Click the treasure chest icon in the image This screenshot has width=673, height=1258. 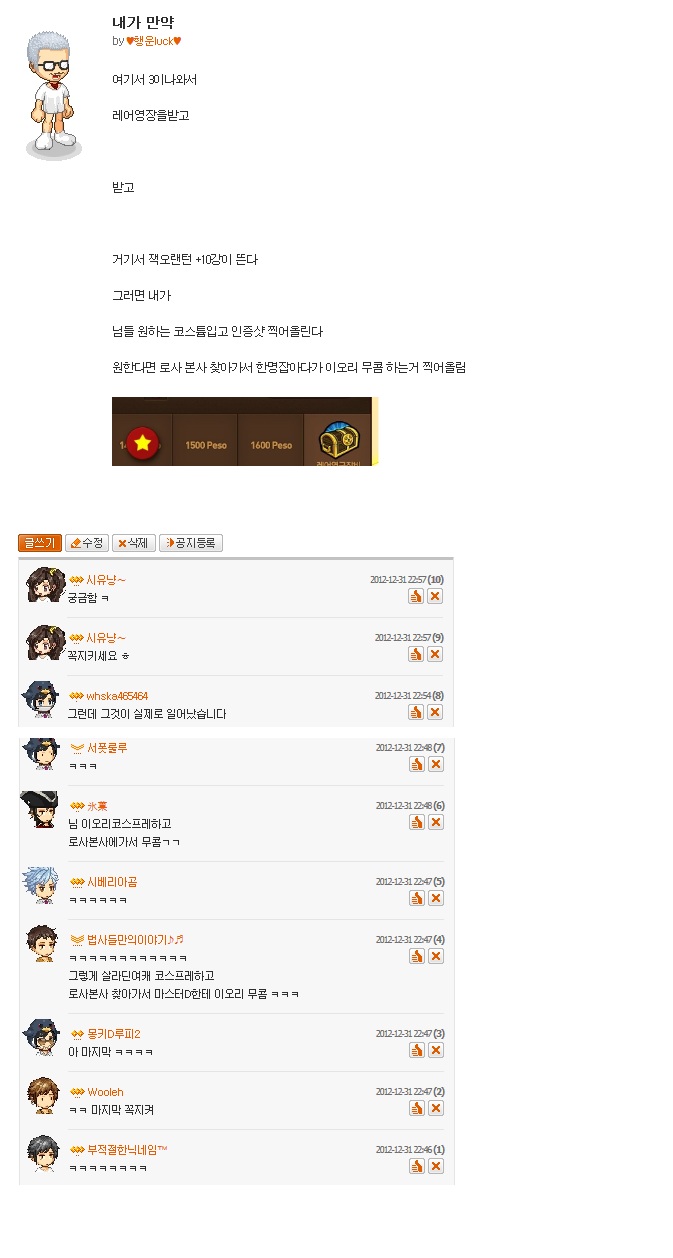(x=339, y=441)
